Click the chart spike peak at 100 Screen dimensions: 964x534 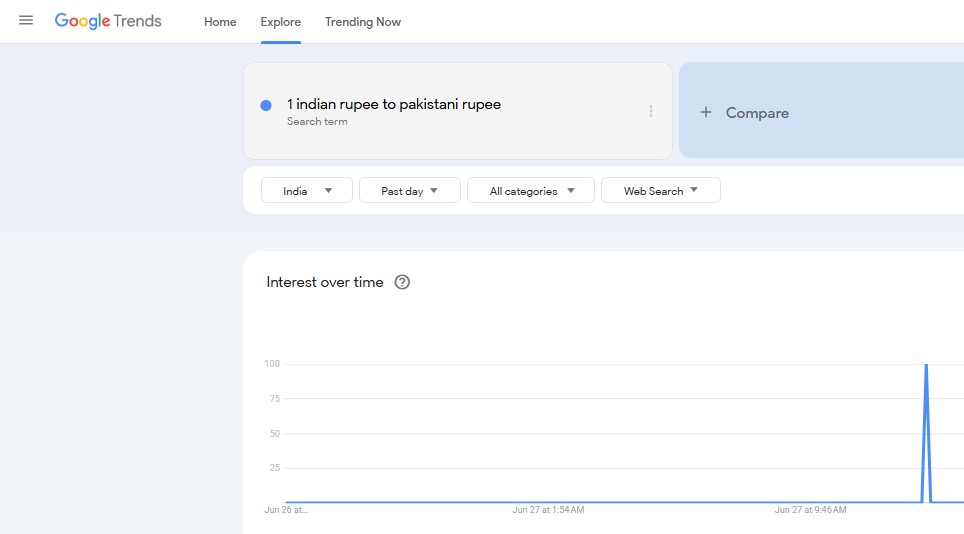926,365
